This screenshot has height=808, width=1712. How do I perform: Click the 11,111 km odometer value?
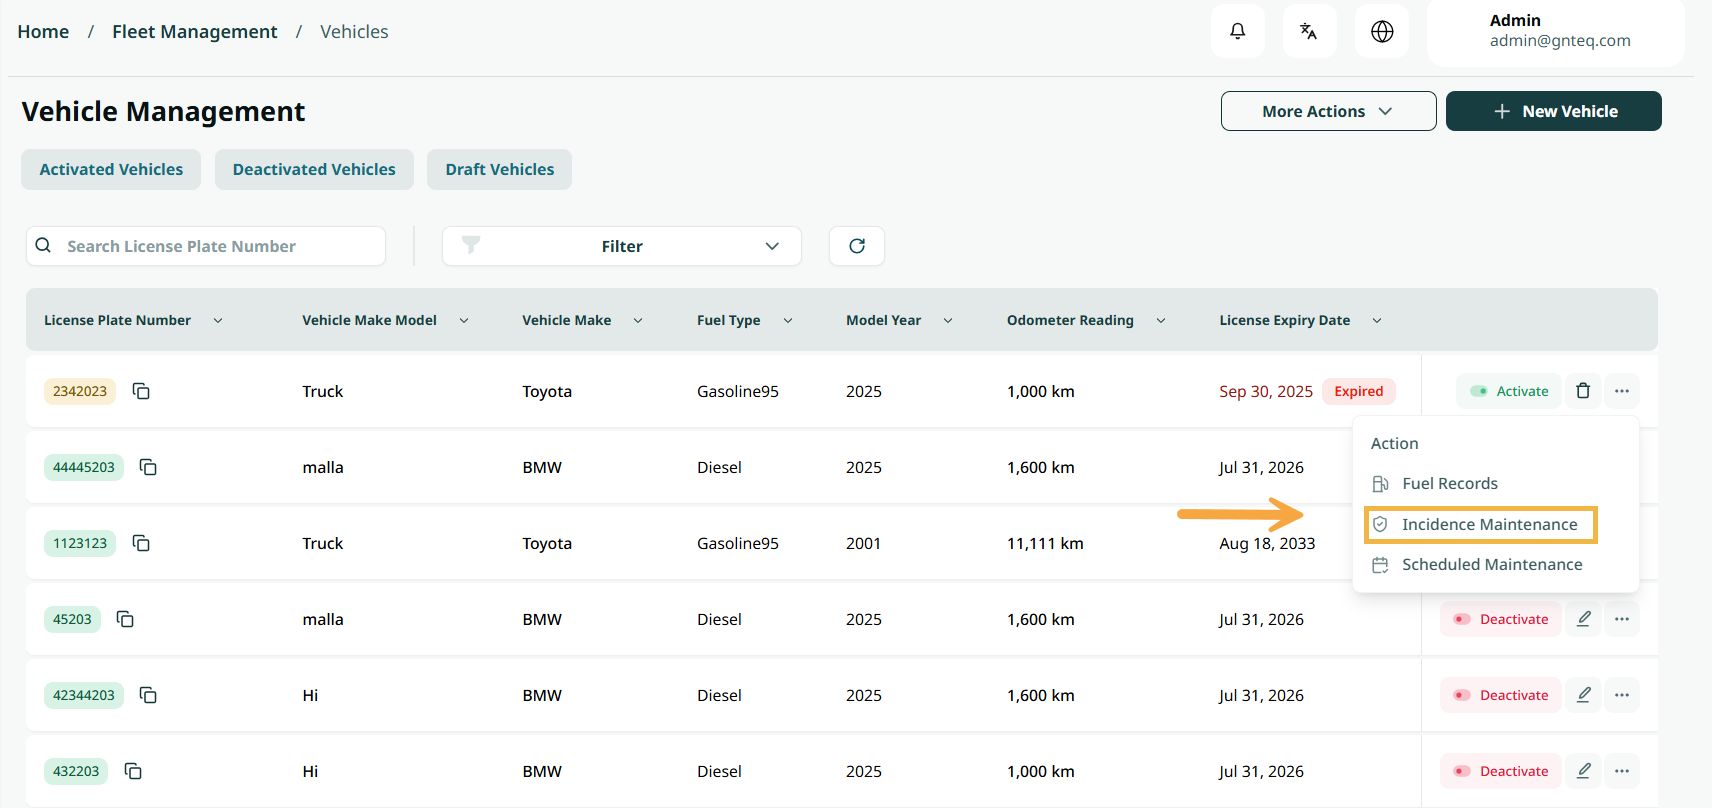[x=1045, y=543]
